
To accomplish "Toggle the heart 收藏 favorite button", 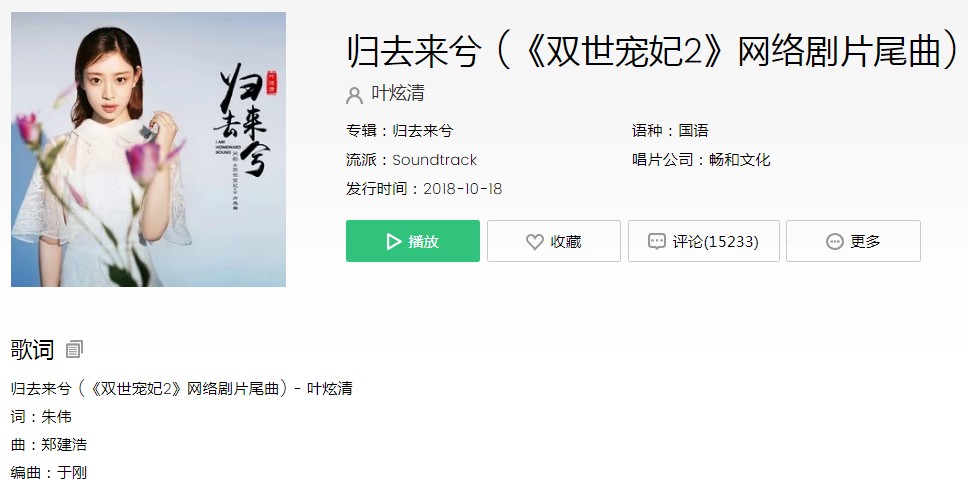I will (554, 241).
